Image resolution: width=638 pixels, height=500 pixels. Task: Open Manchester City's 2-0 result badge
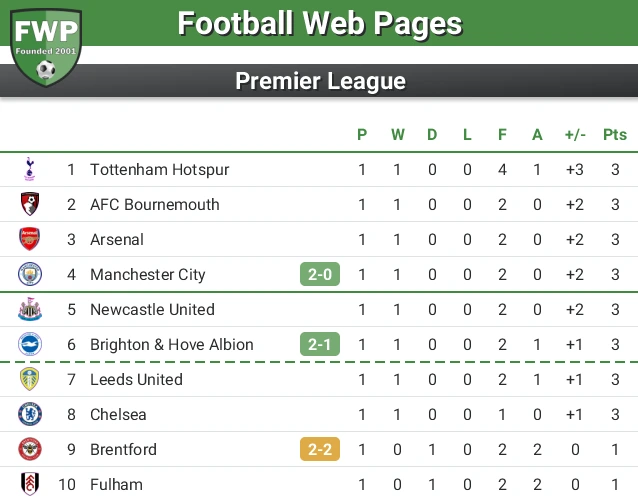[320, 274]
